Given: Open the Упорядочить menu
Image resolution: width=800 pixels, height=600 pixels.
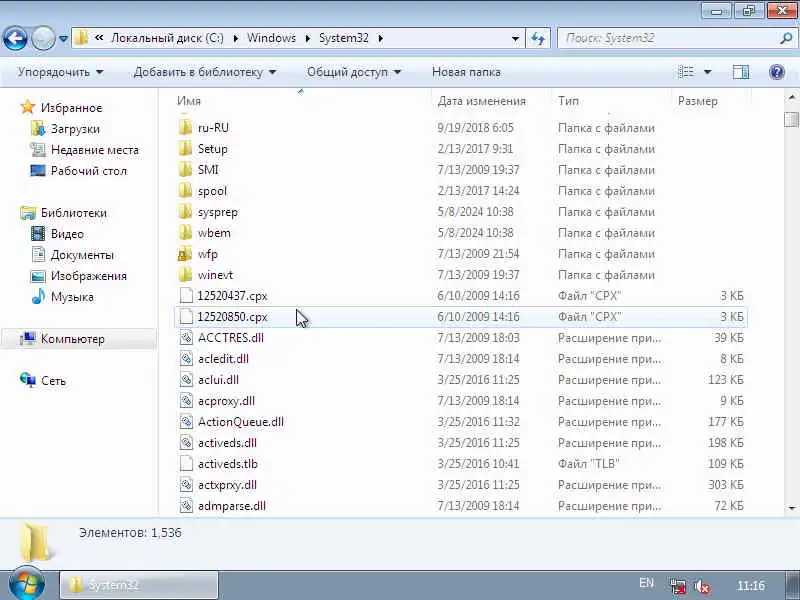Looking at the screenshot, I should 60,72.
